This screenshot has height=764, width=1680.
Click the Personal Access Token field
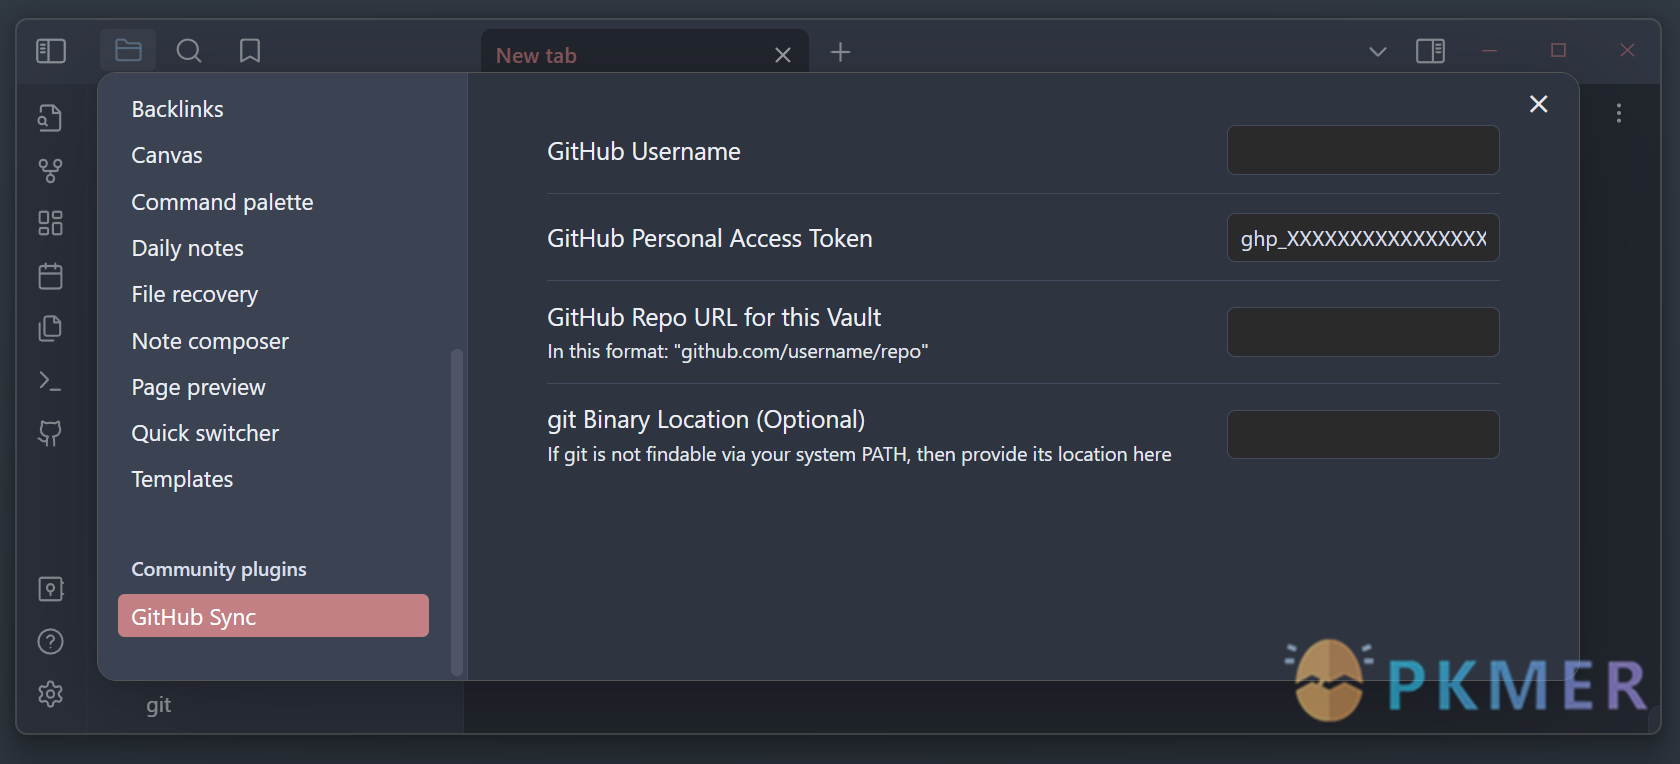pos(1363,238)
